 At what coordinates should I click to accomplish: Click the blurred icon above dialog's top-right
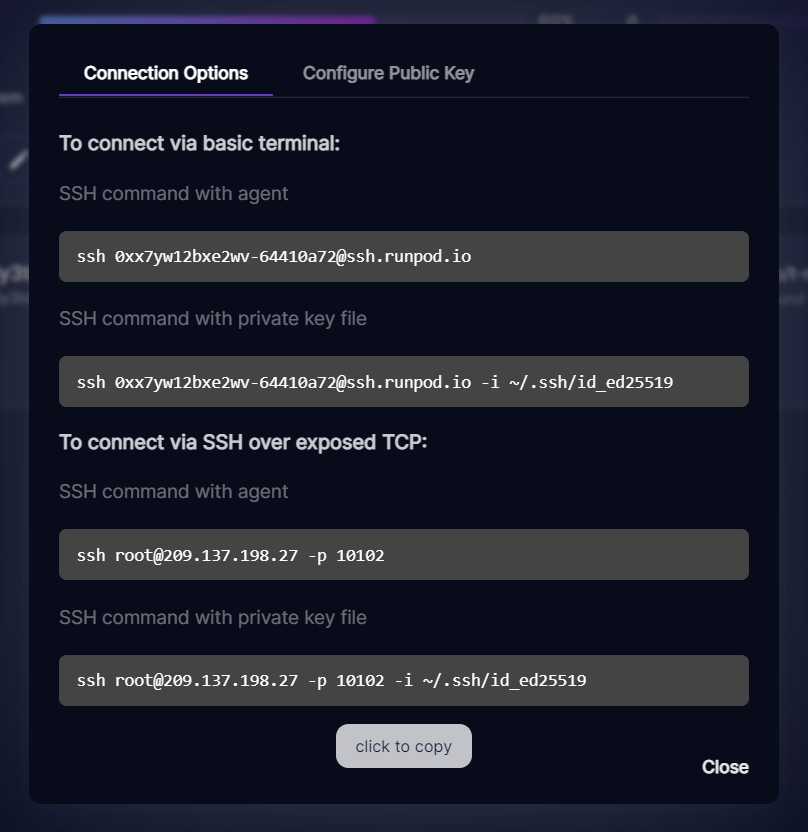coord(633,18)
